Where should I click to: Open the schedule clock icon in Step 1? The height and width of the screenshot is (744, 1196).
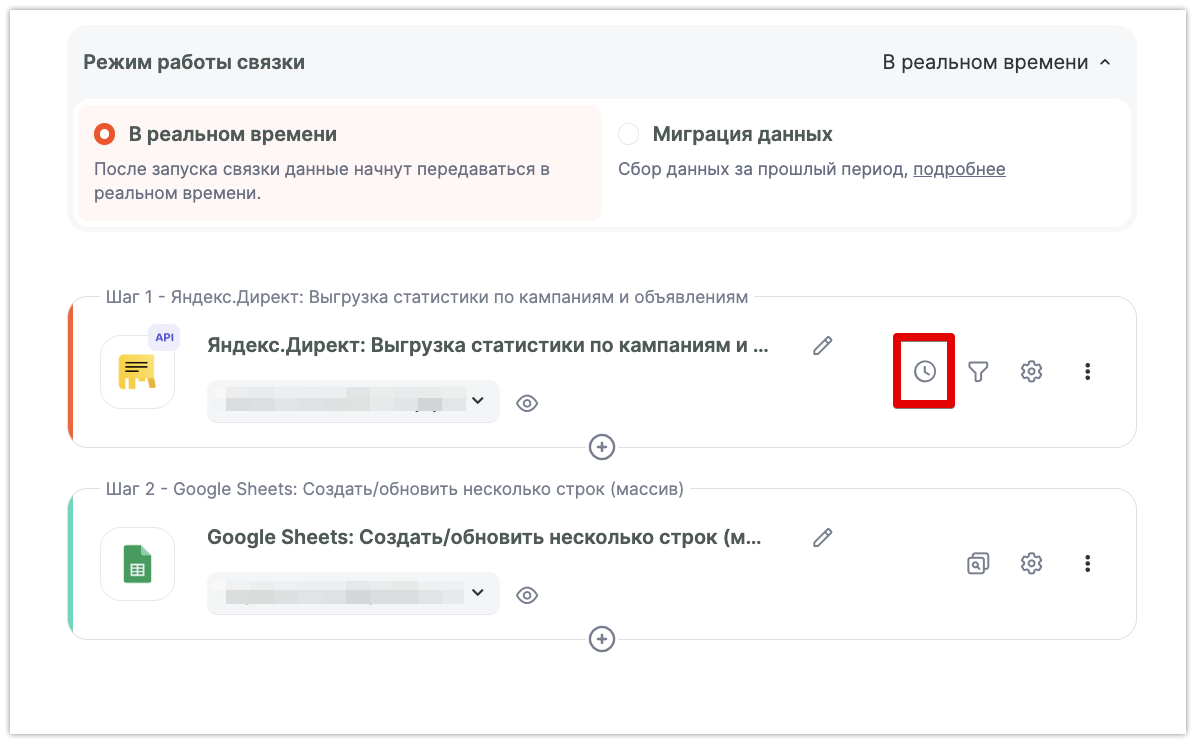pos(925,372)
